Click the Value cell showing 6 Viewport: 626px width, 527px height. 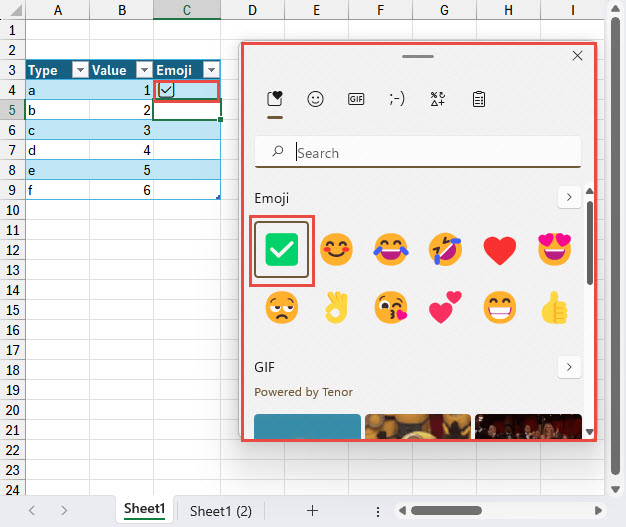121,190
